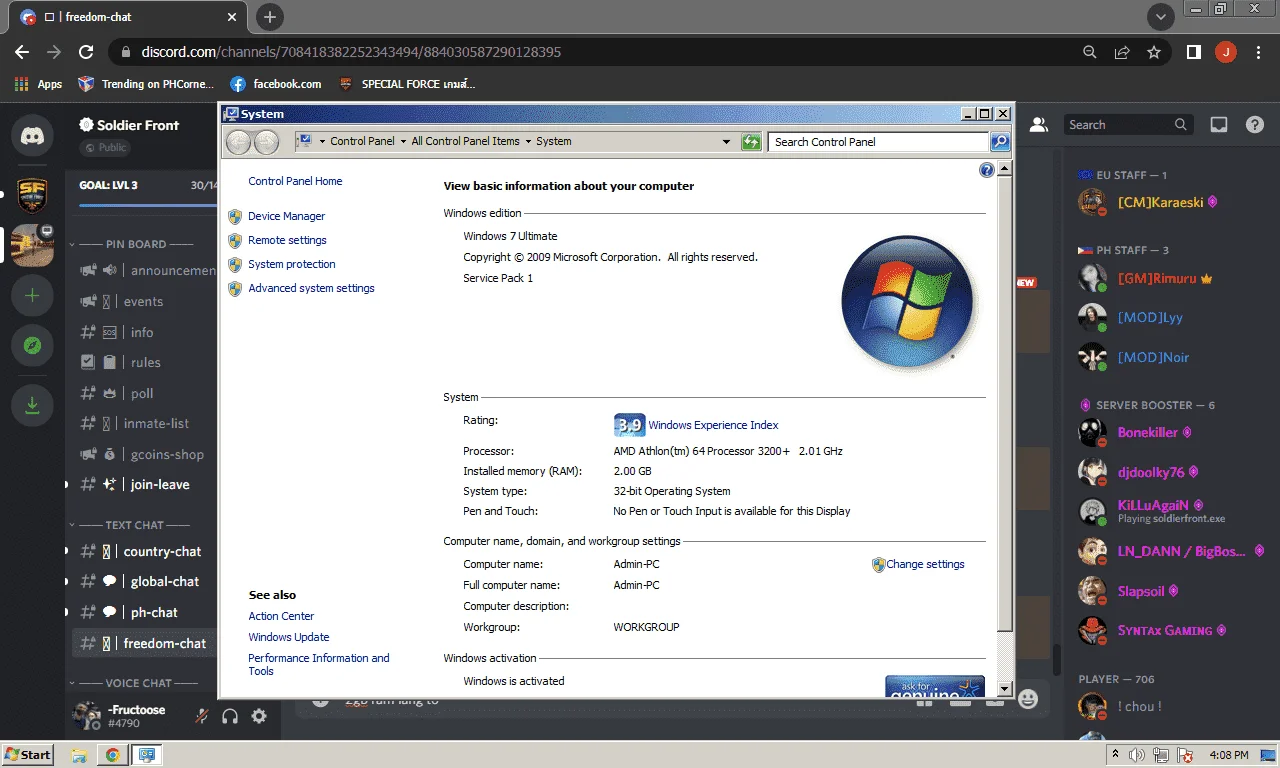Image resolution: width=1280 pixels, height=768 pixels.
Task: Click the Add a Server plus icon
Action: [32, 295]
